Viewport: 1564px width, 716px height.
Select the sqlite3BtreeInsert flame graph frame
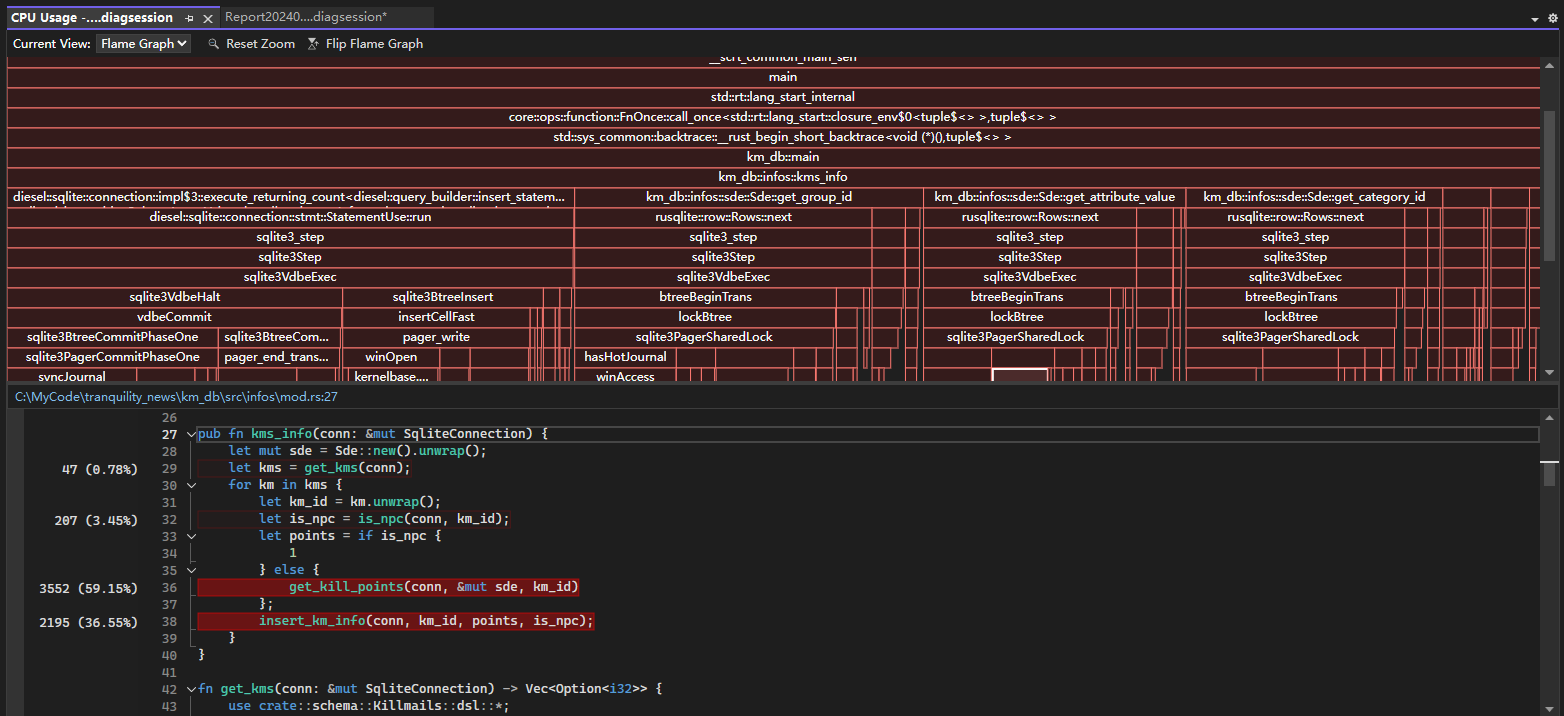[442, 297]
